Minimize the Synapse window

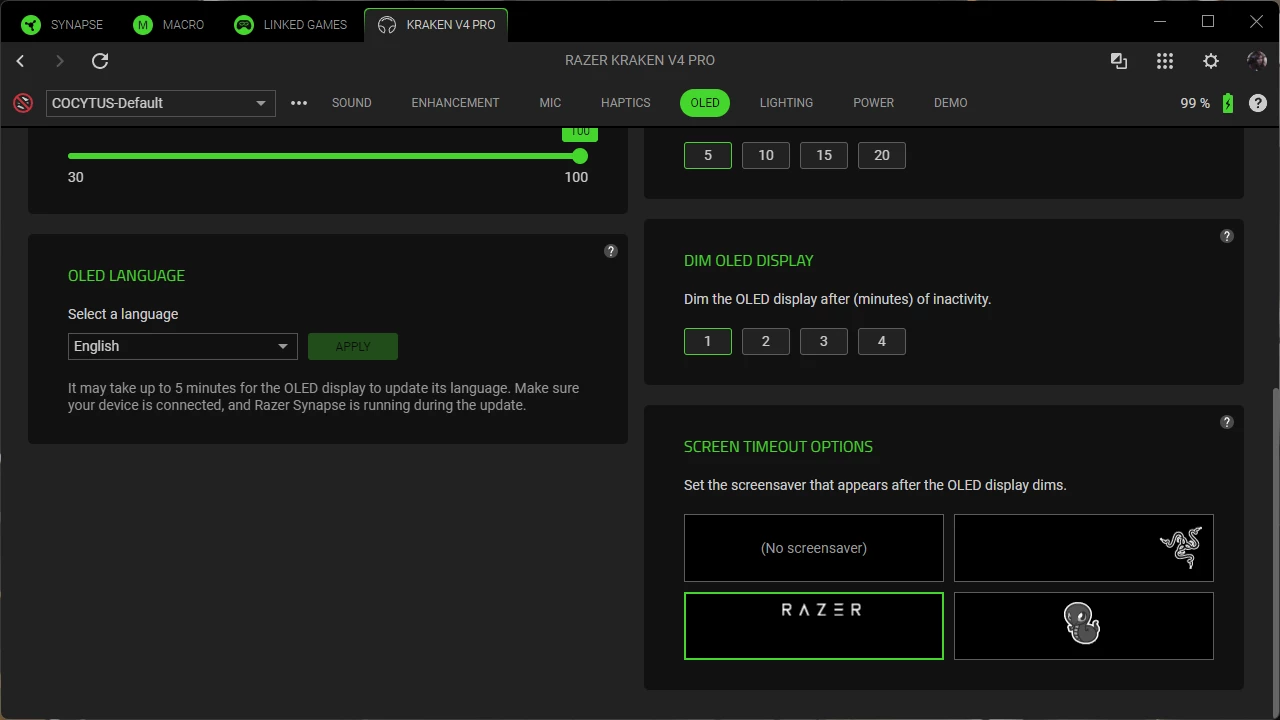coord(1160,22)
